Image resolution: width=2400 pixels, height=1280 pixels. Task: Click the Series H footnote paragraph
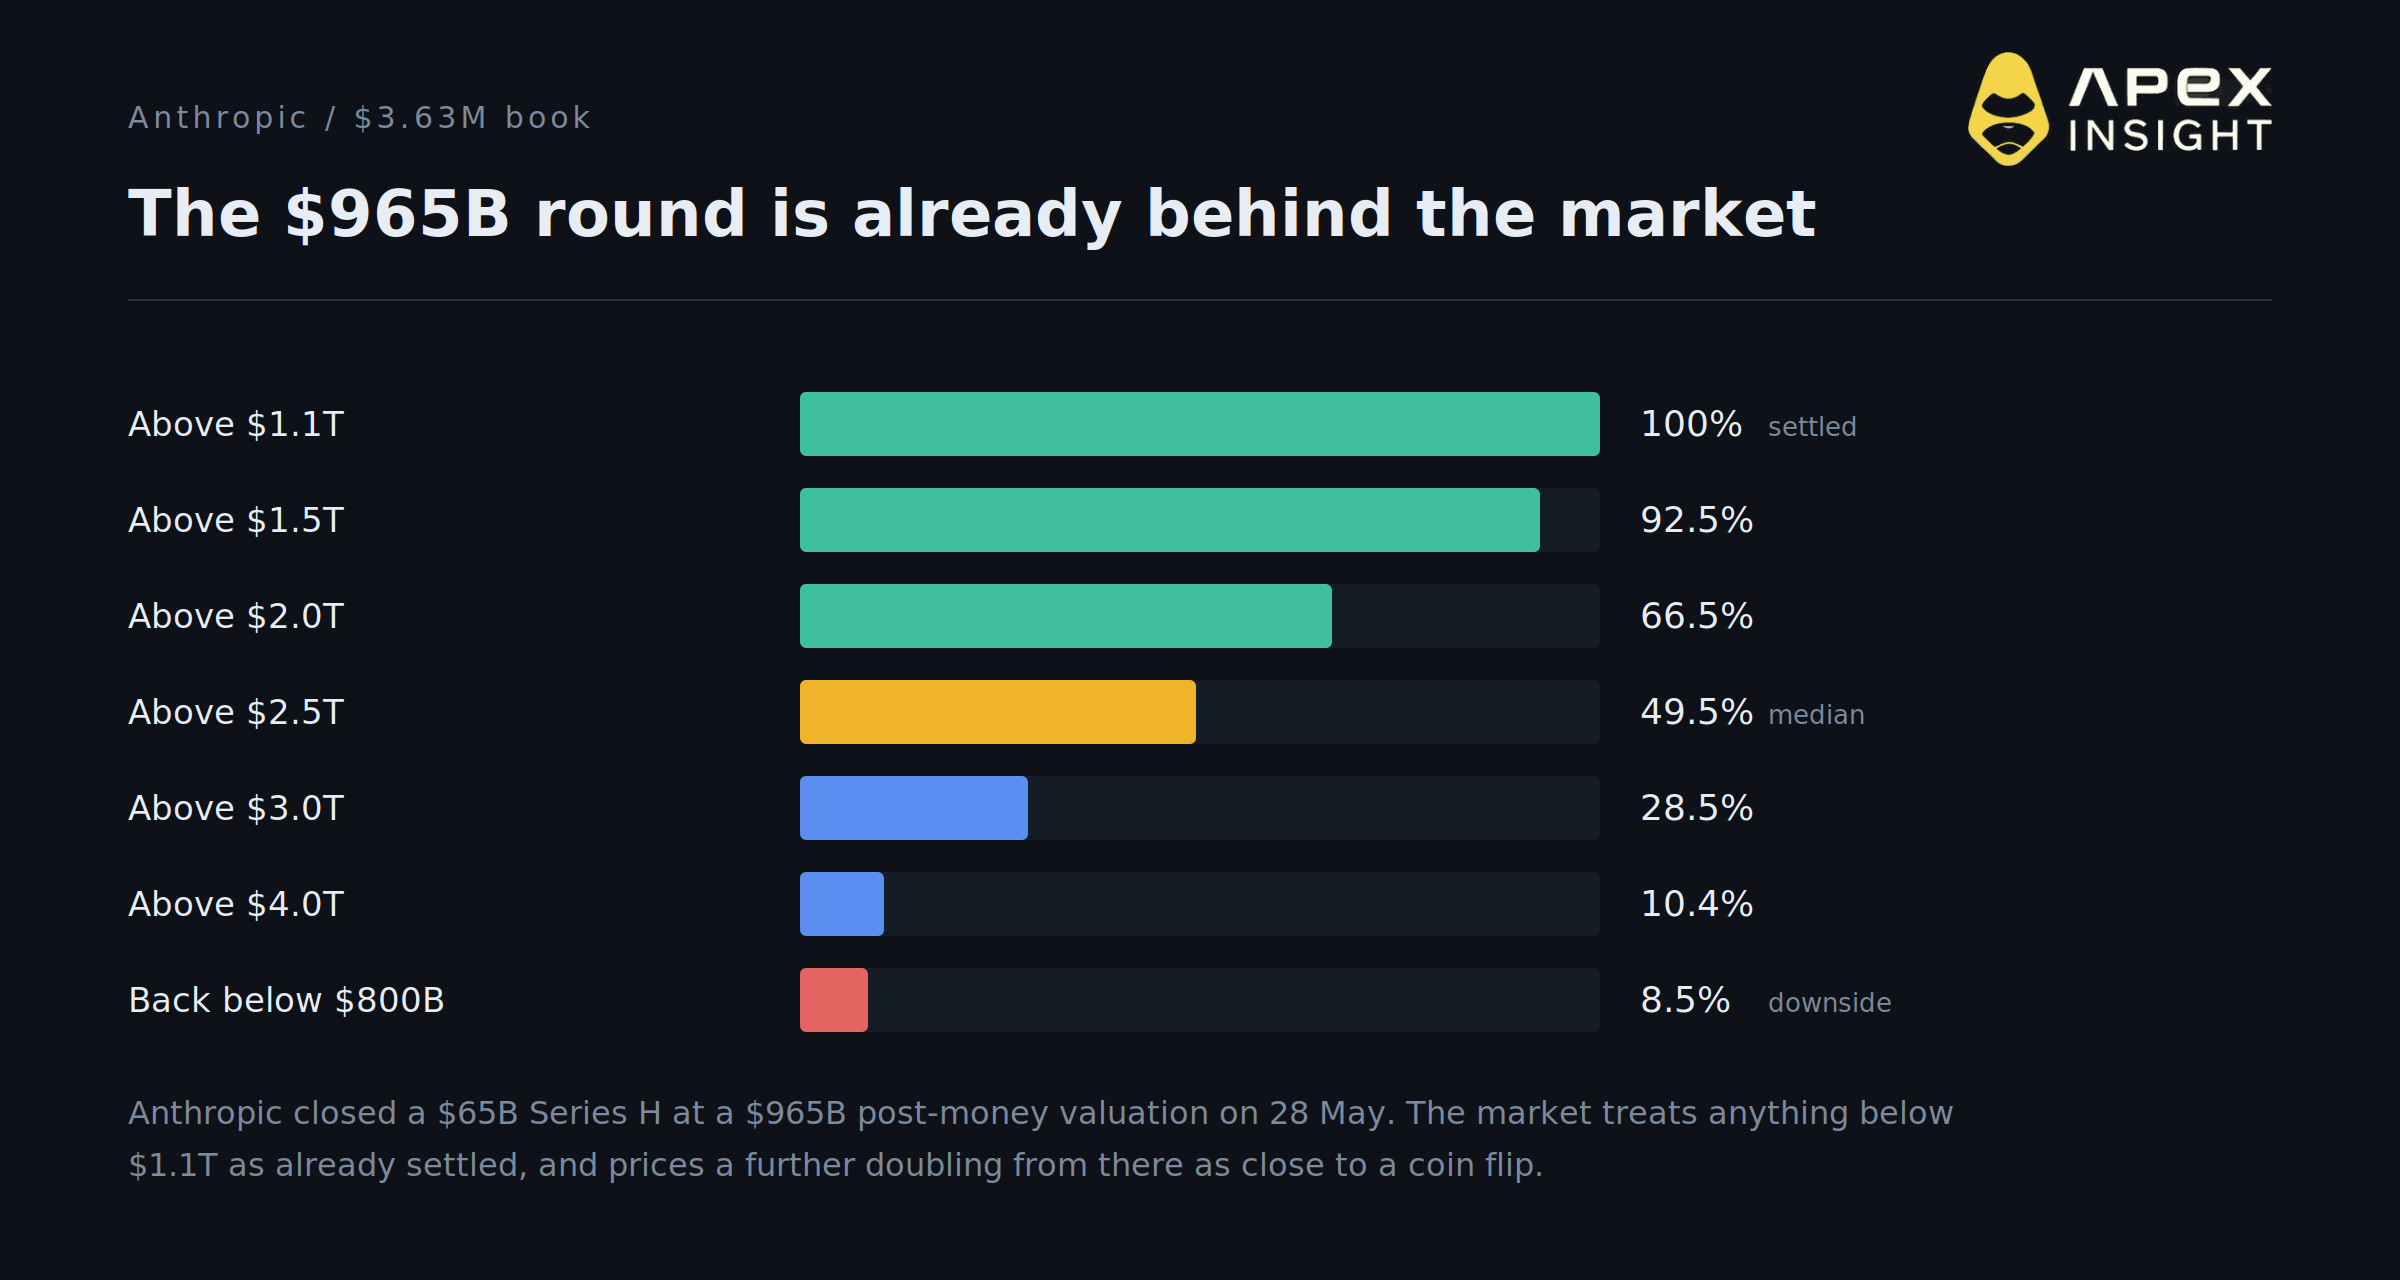(x=1040, y=1139)
